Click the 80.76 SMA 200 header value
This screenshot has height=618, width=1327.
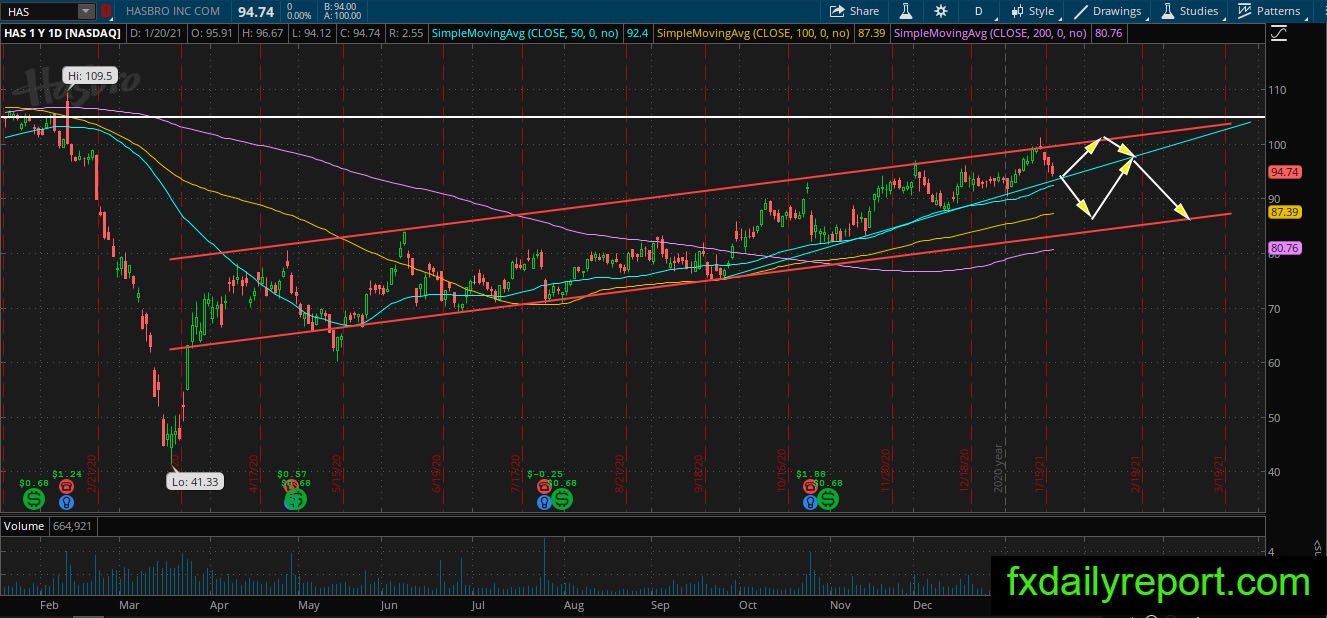tap(1108, 33)
